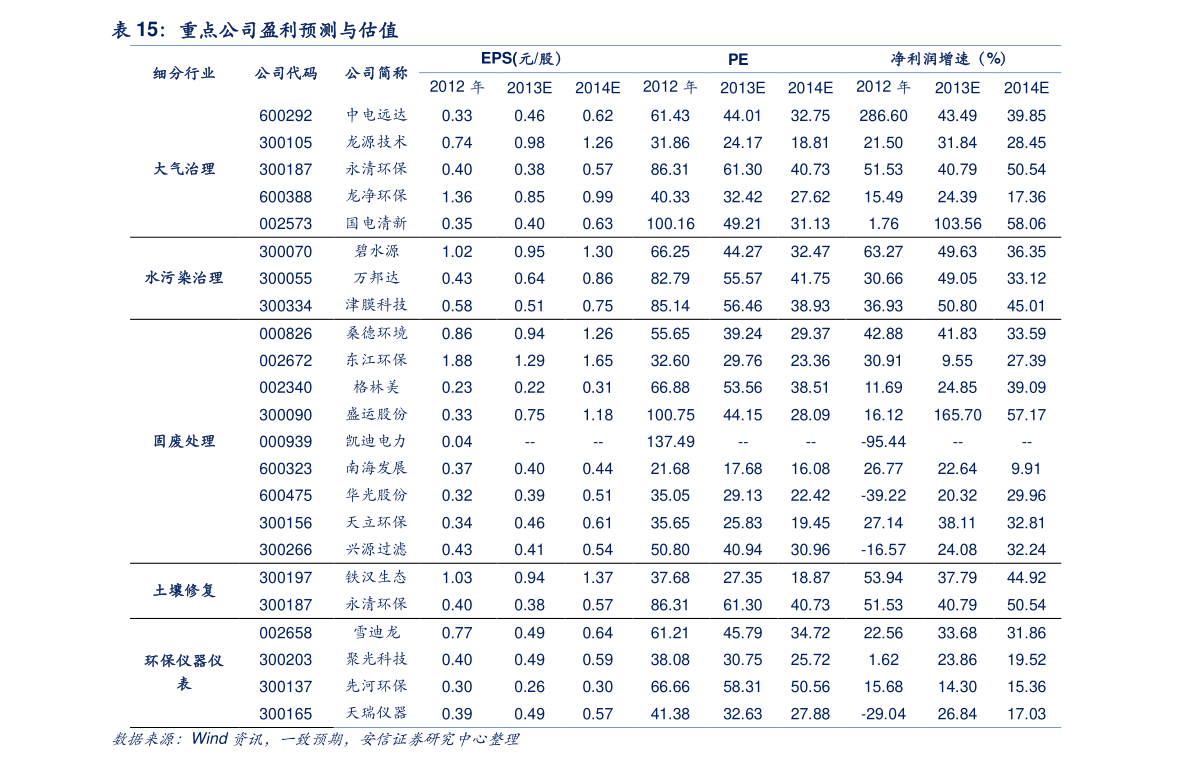Click the data source note 数据来源 at the bottom
The width and height of the screenshot is (1191, 768).
click(x=315, y=740)
